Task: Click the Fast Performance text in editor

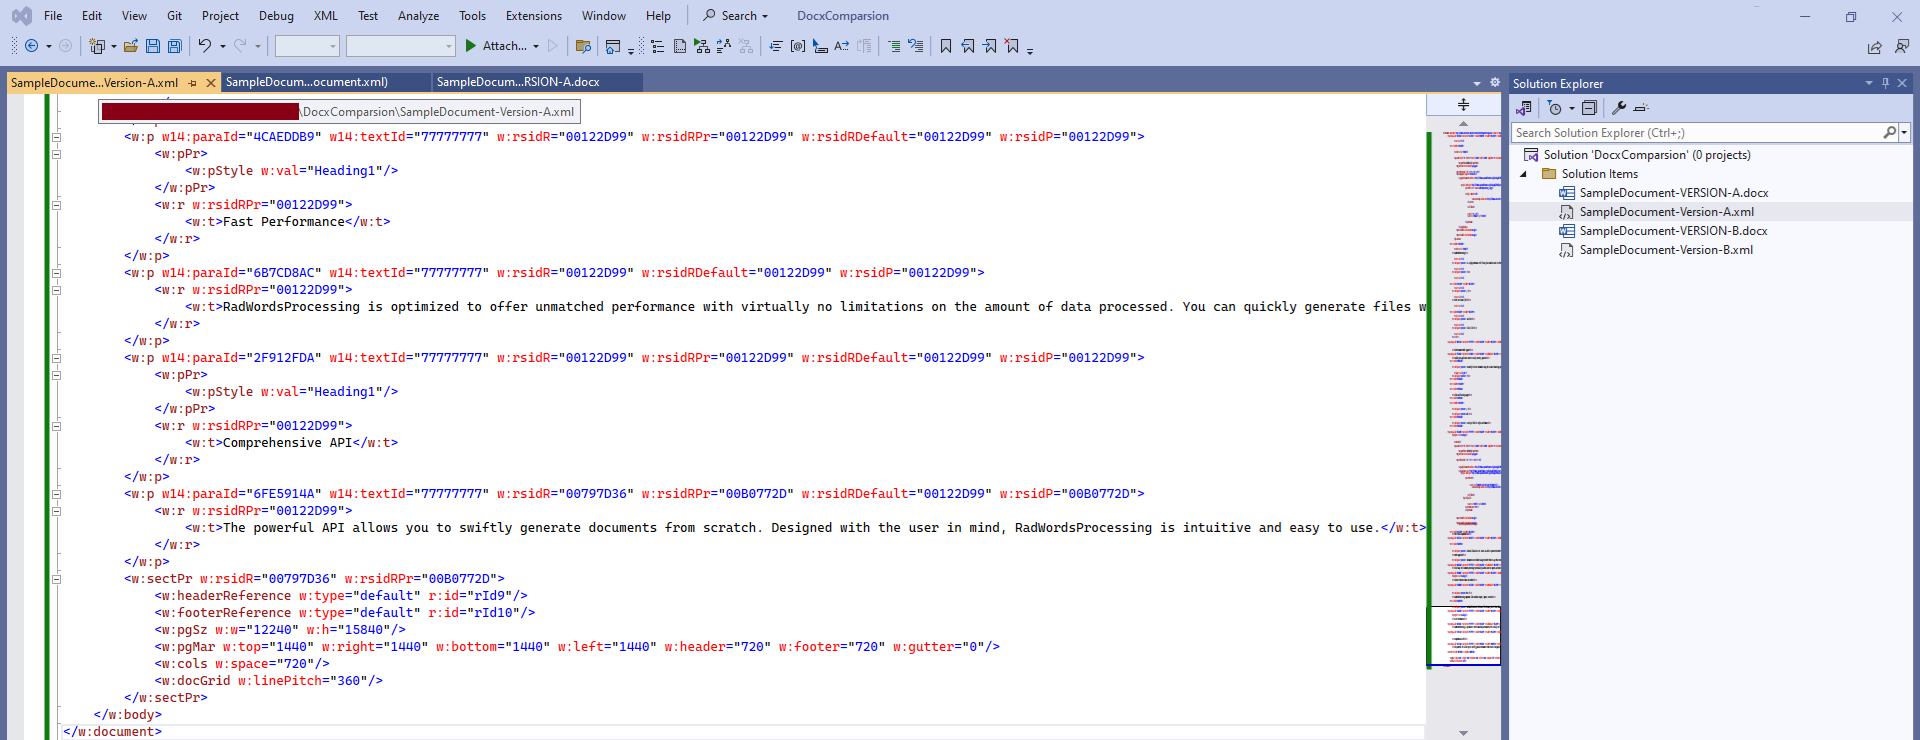Action: pos(283,222)
